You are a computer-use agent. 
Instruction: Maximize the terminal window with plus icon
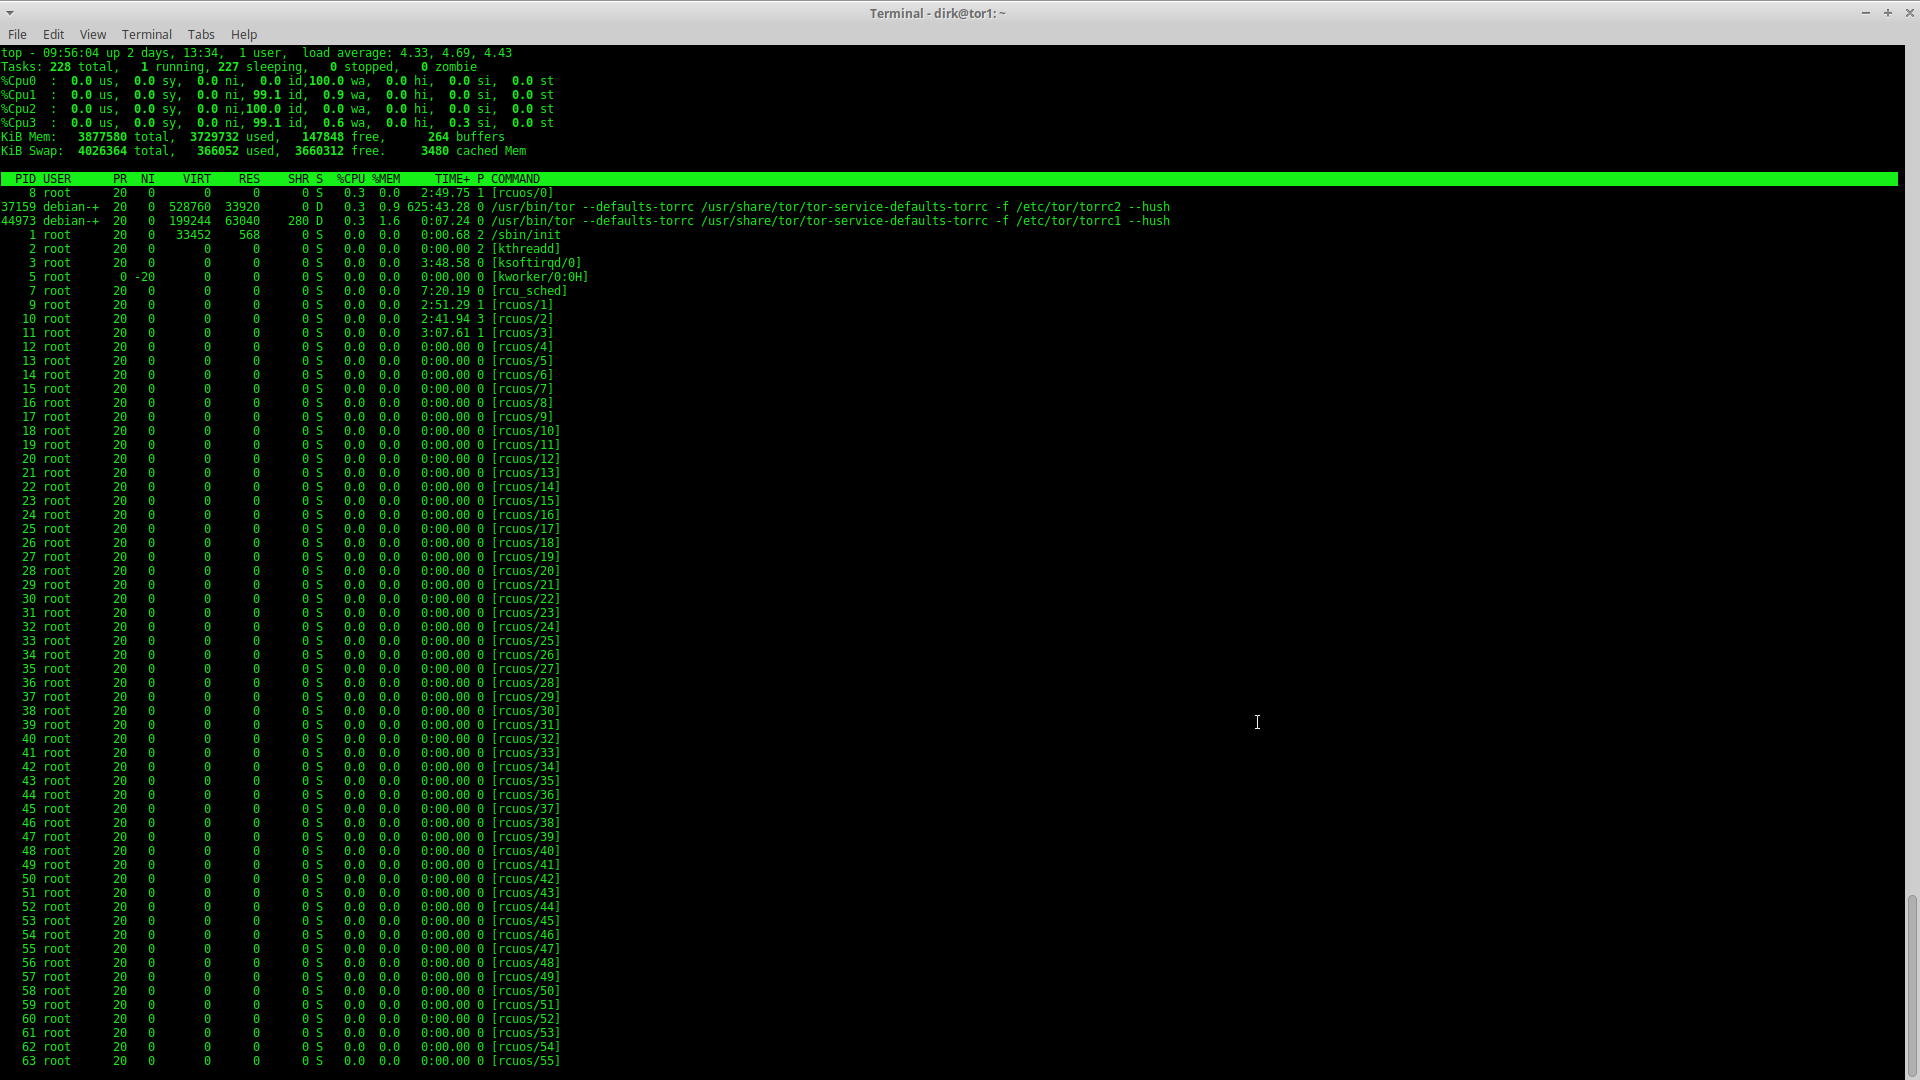point(1888,13)
